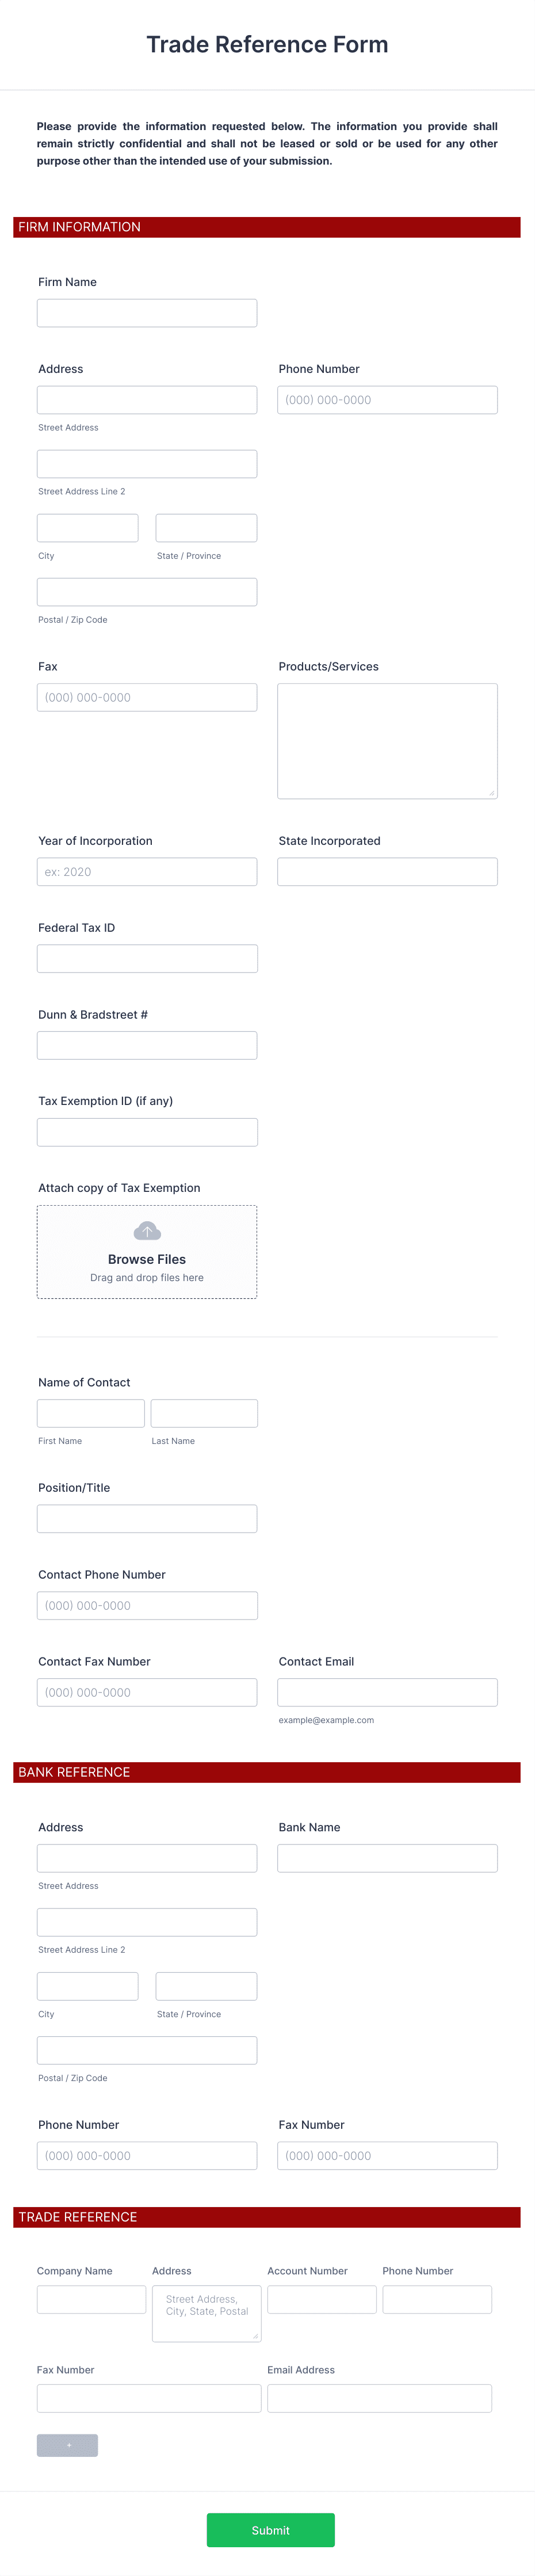Click the contact Last Name field
This screenshot has width=535, height=2576.
coord(204,1413)
